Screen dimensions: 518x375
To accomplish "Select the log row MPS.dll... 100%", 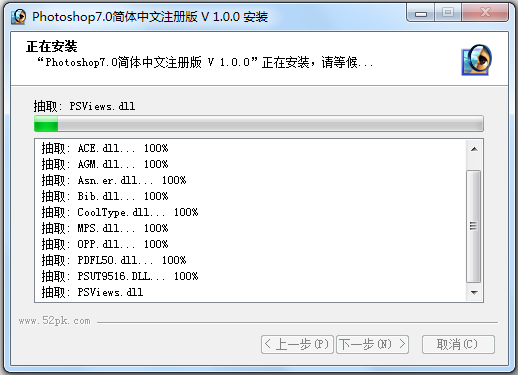I will point(105,228).
